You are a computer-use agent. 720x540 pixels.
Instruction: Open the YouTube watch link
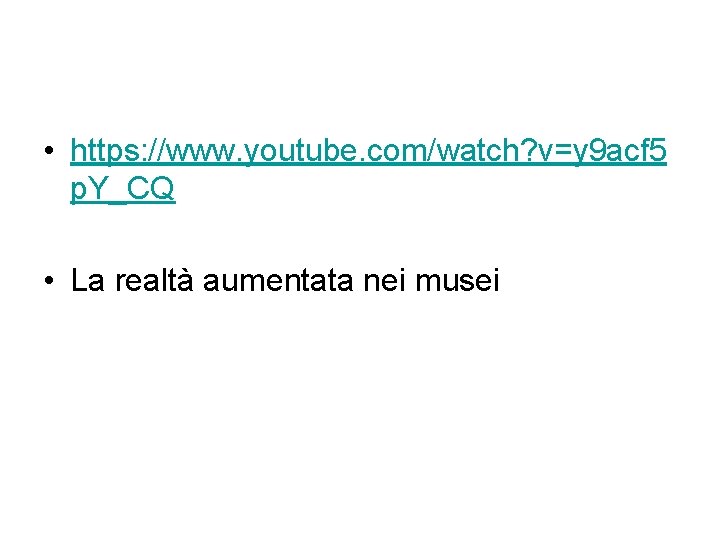click(x=368, y=151)
